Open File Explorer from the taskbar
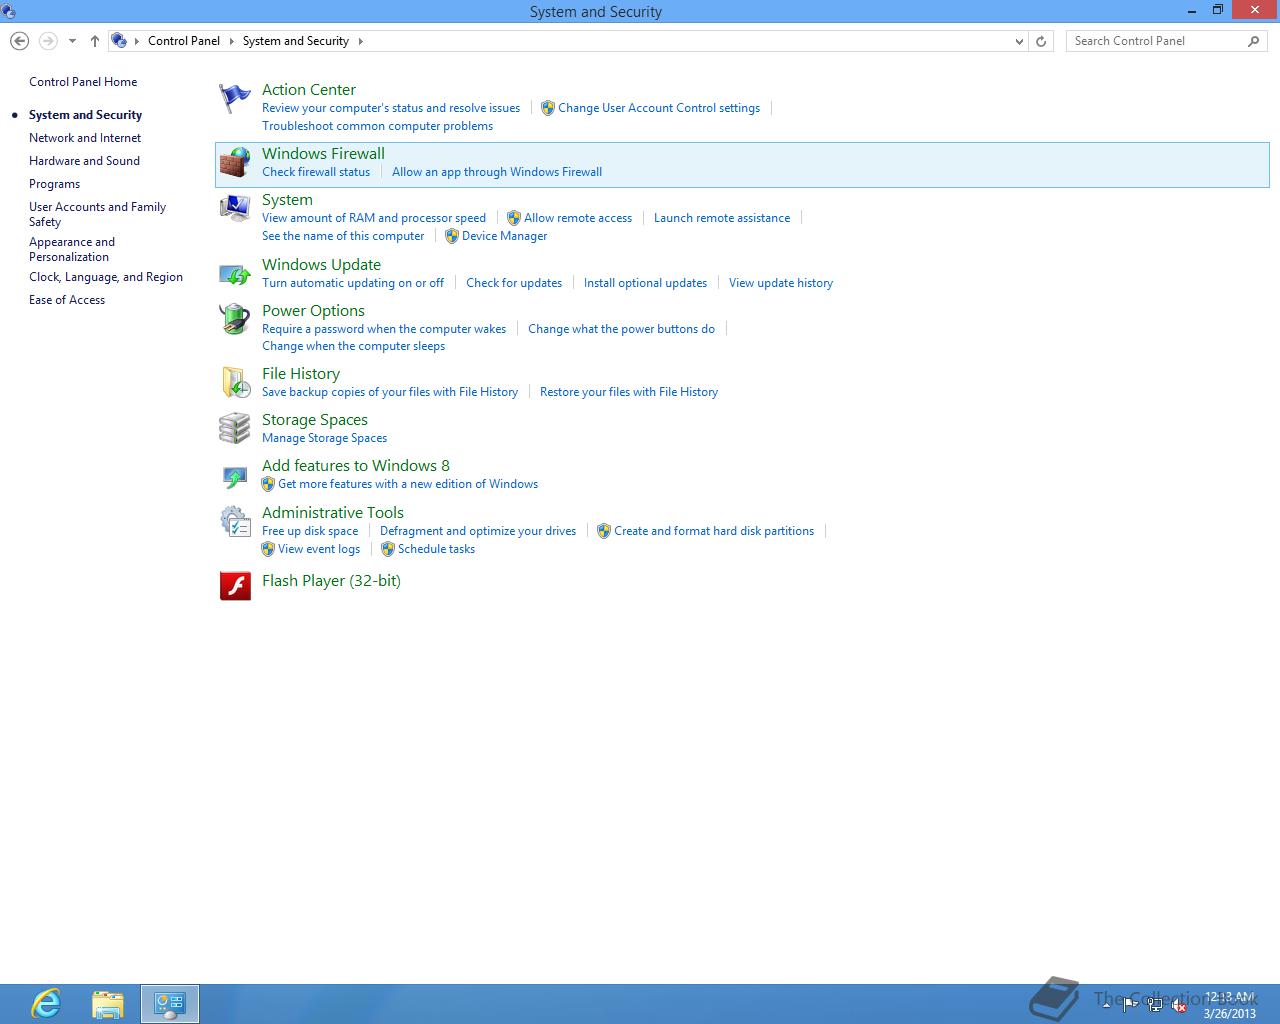 108,1003
